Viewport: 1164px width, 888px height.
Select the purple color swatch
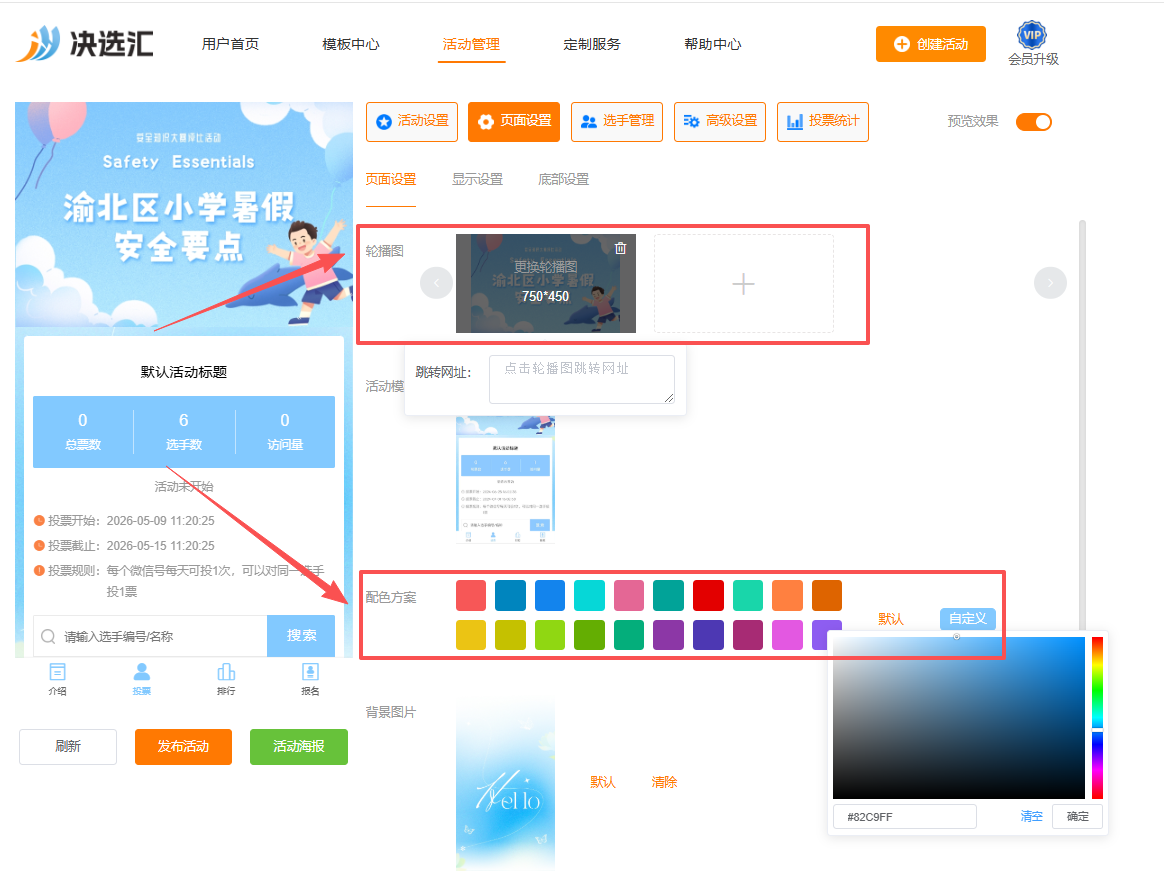tap(668, 635)
